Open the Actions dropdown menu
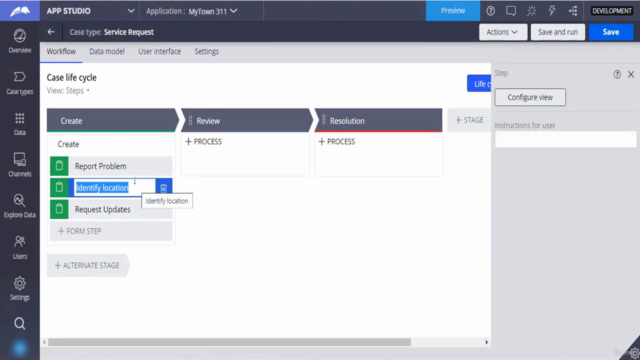 503,32
